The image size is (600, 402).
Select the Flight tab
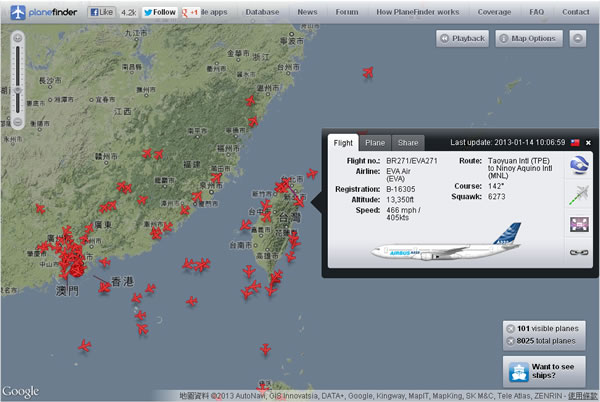[343, 143]
